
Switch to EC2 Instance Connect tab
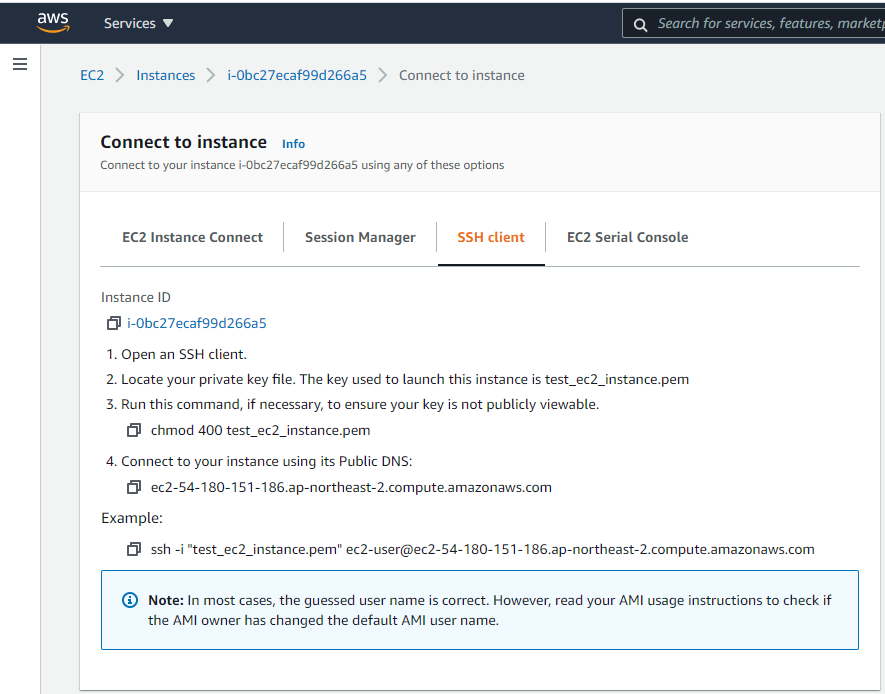[x=192, y=238]
